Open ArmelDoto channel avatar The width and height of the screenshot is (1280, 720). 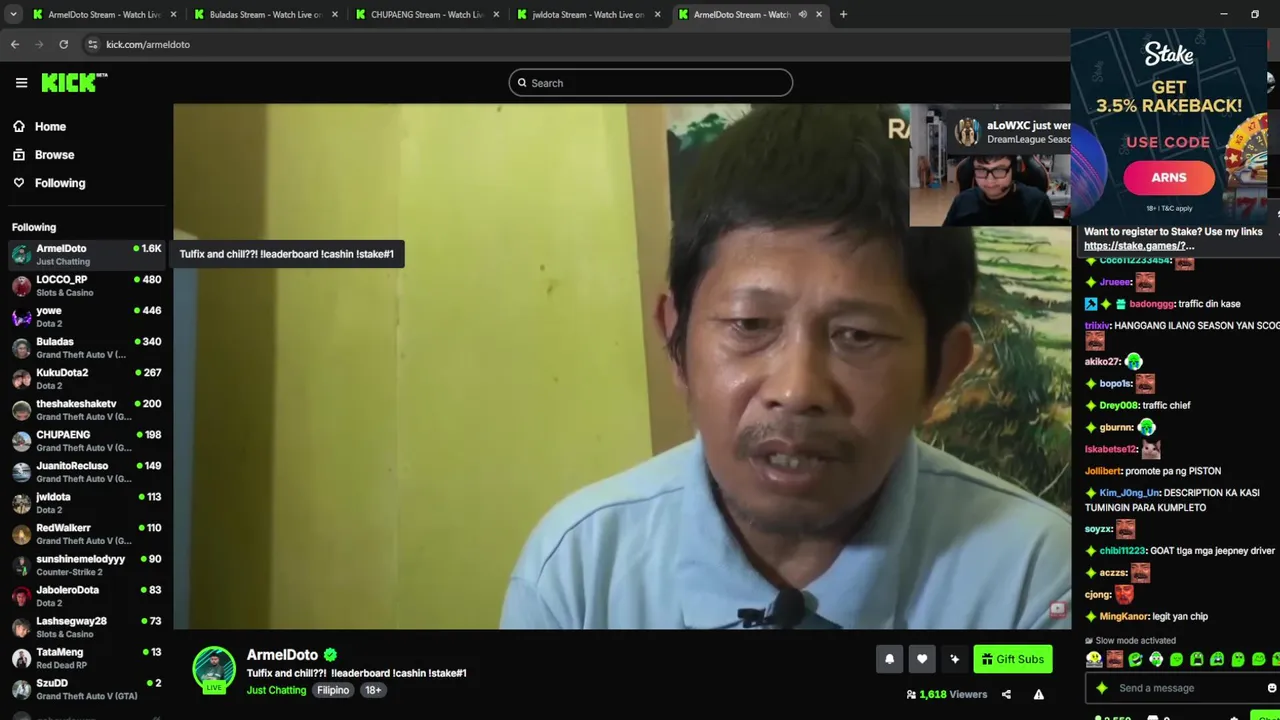[x=214, y=669]
